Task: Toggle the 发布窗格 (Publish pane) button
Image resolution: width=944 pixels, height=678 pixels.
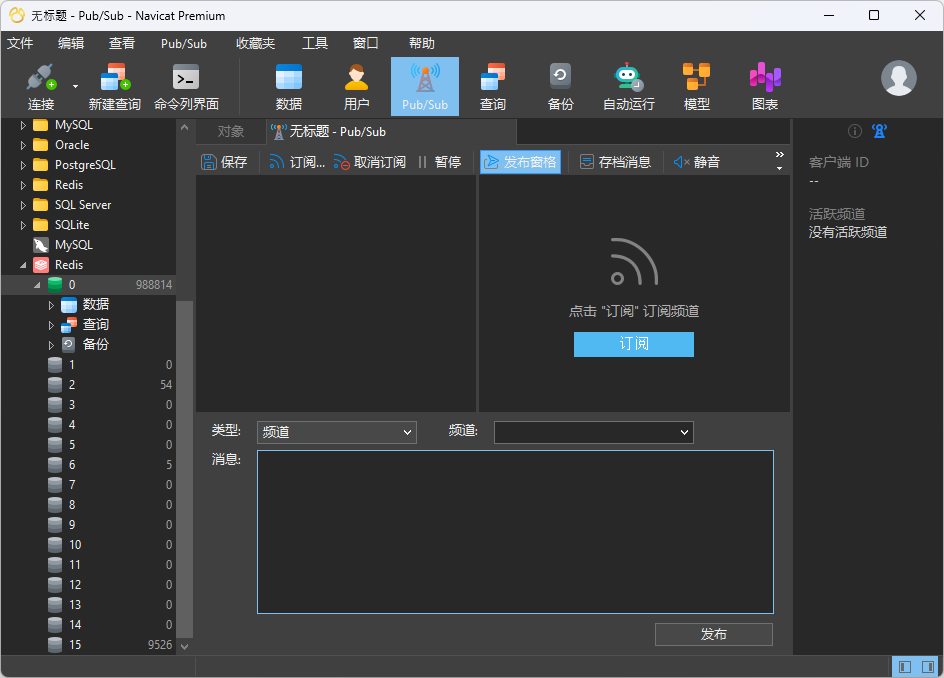Action: coord(520,162)
